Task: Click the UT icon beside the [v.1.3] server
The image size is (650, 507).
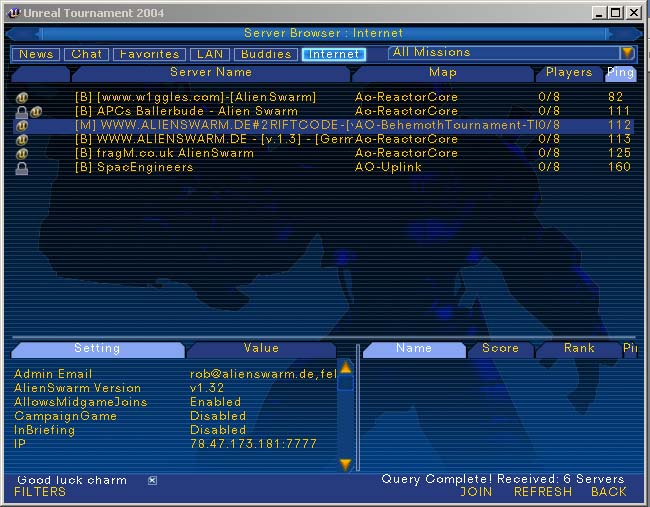Action: point(22,140)
